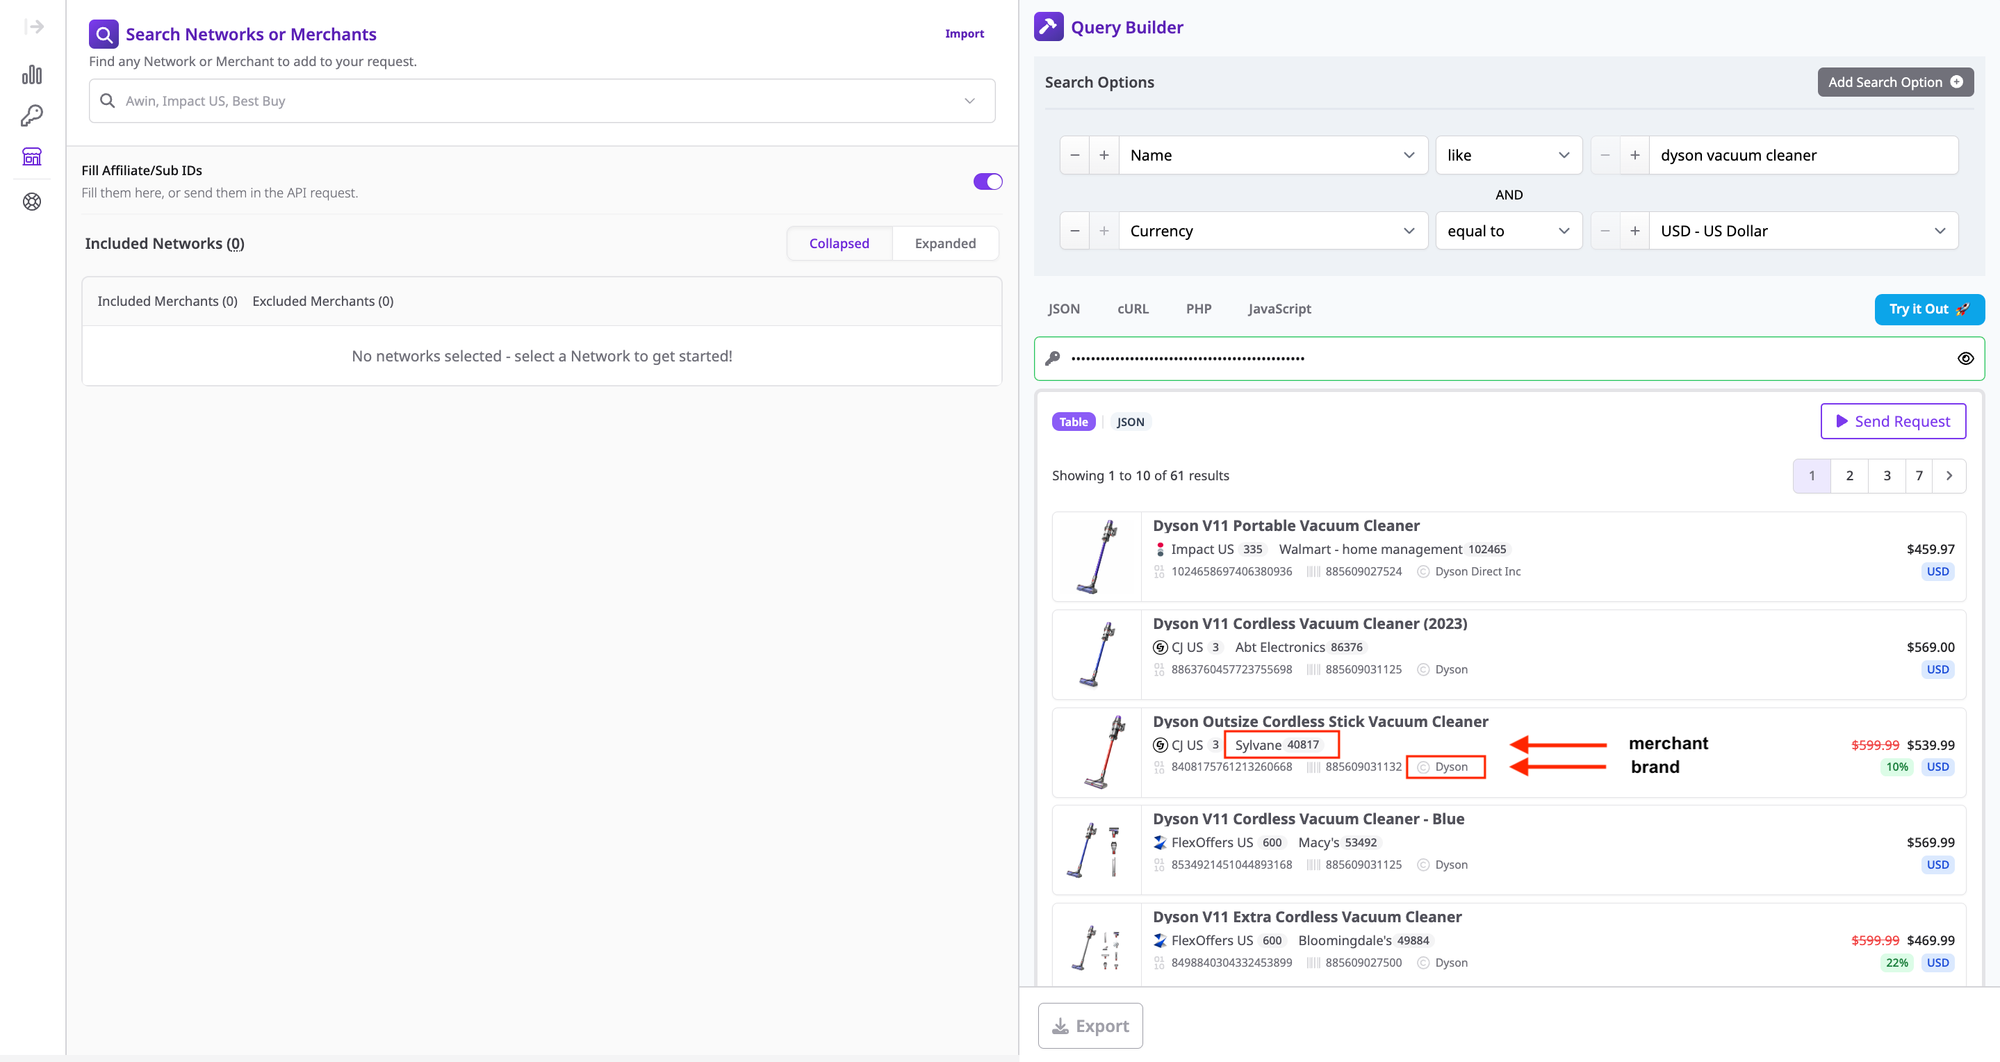The image size is (2000, 1062).
Task: Switch networks view to Expanded
Action: 945,243
